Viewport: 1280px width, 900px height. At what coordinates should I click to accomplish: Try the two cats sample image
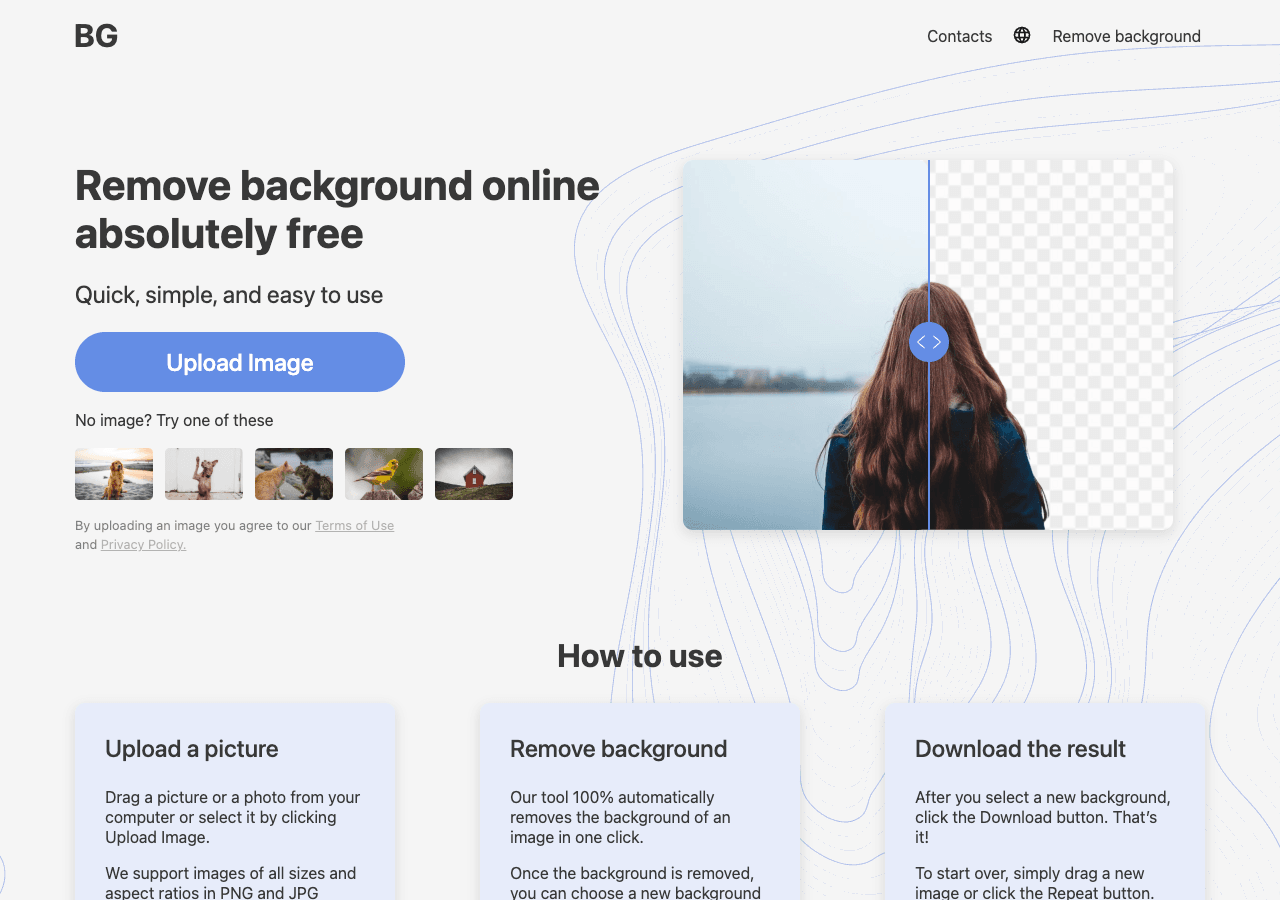point(294,474)
